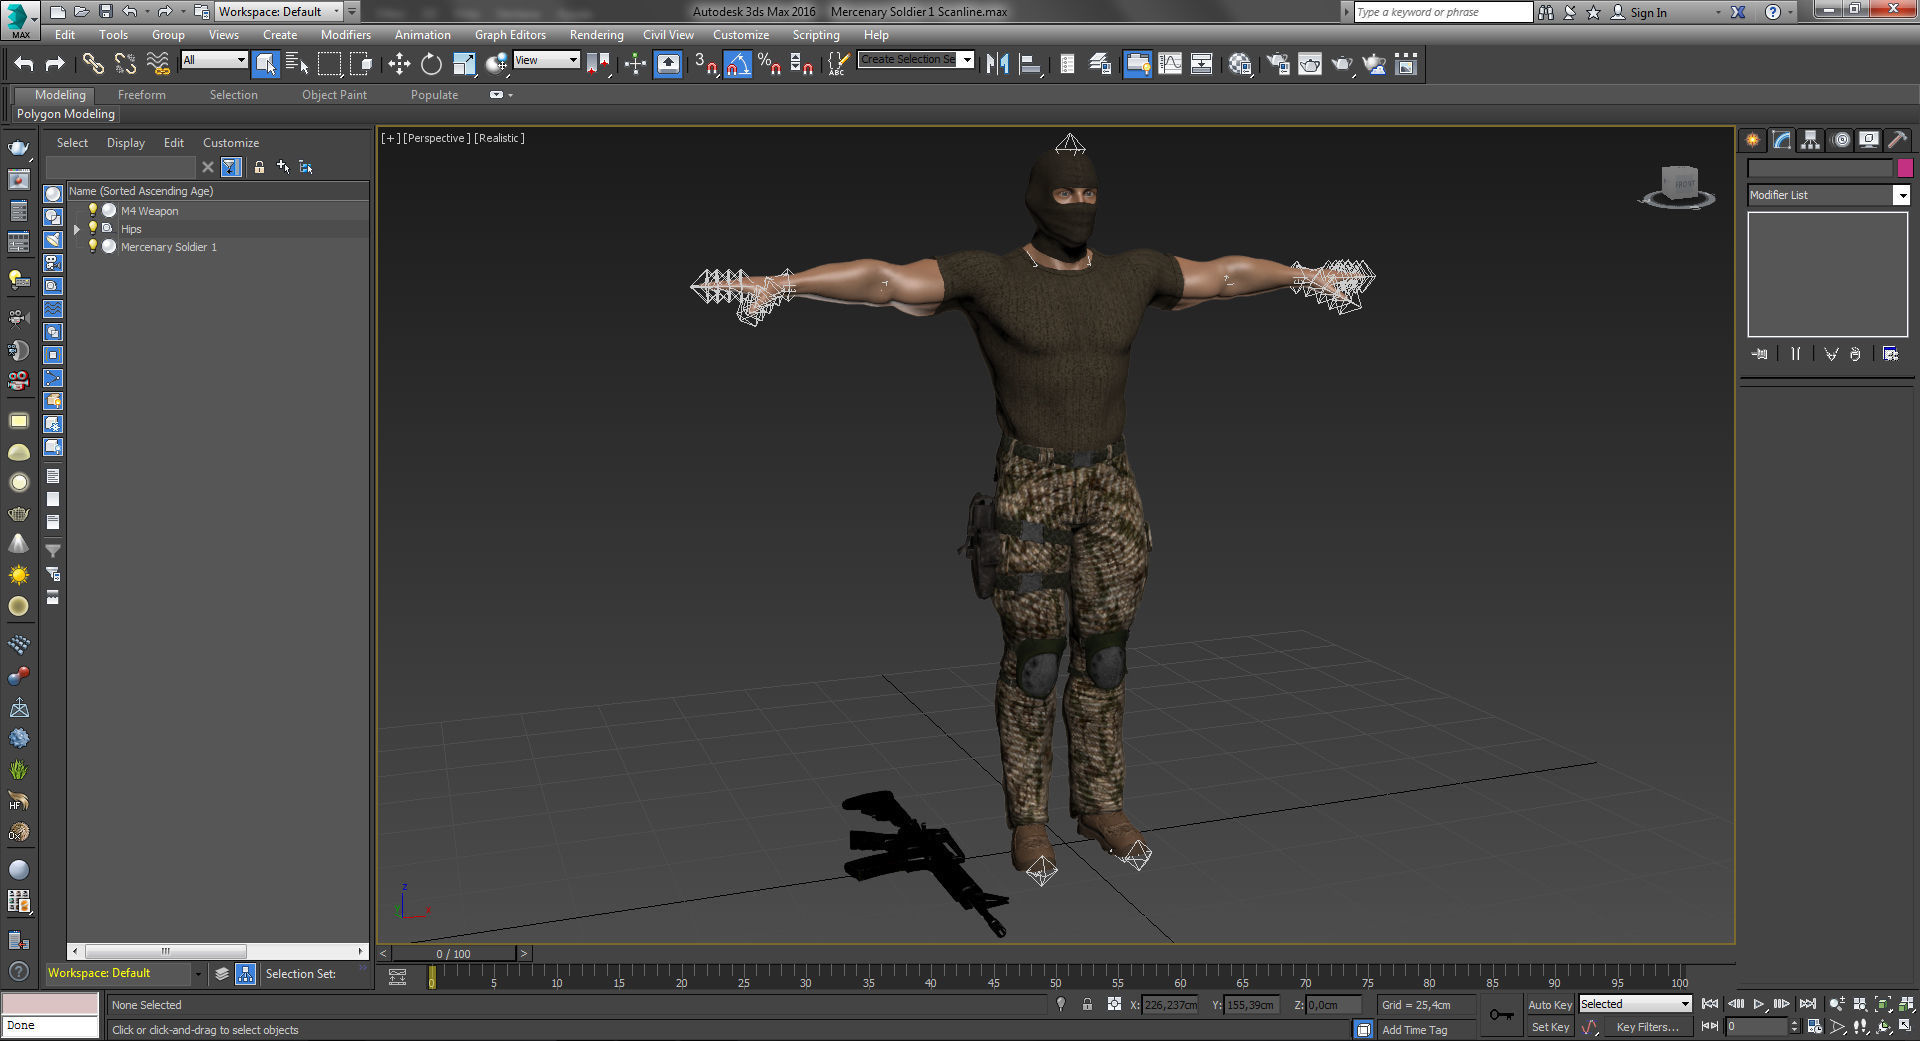Switch to the Freeform ribbon tab
1920x1041 pixels.
(142, 95)
